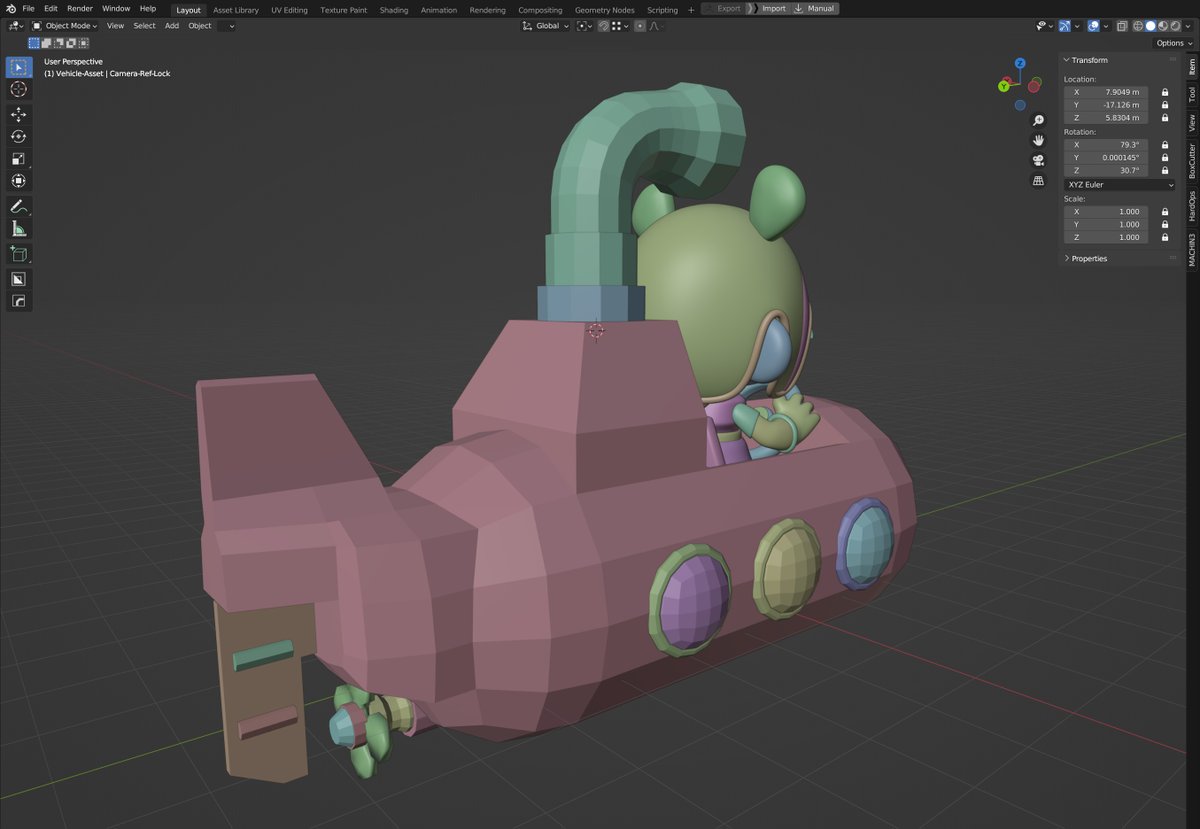The height and width of the screenshot is (829, 1200).
Task: Toggle snapping magnet in header
Action: coord(604,26)
